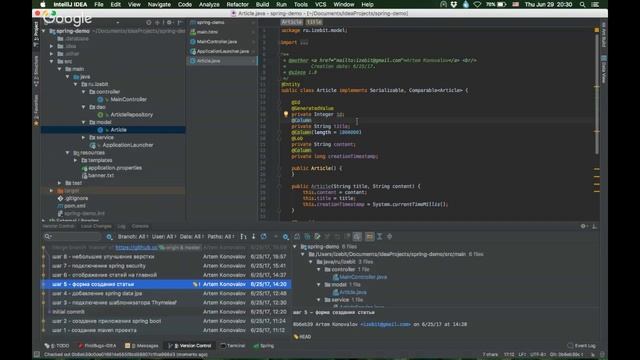
Task: Focus the version control log search field
Action: [x=72, y=237]
